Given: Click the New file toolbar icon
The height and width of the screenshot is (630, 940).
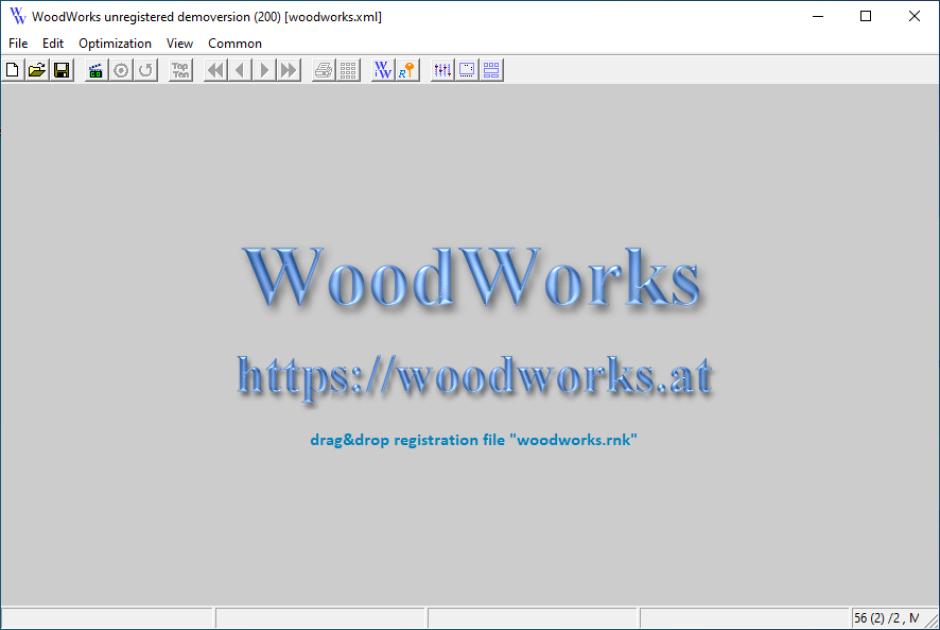Looking at the screenshot, I should [13, 70].
